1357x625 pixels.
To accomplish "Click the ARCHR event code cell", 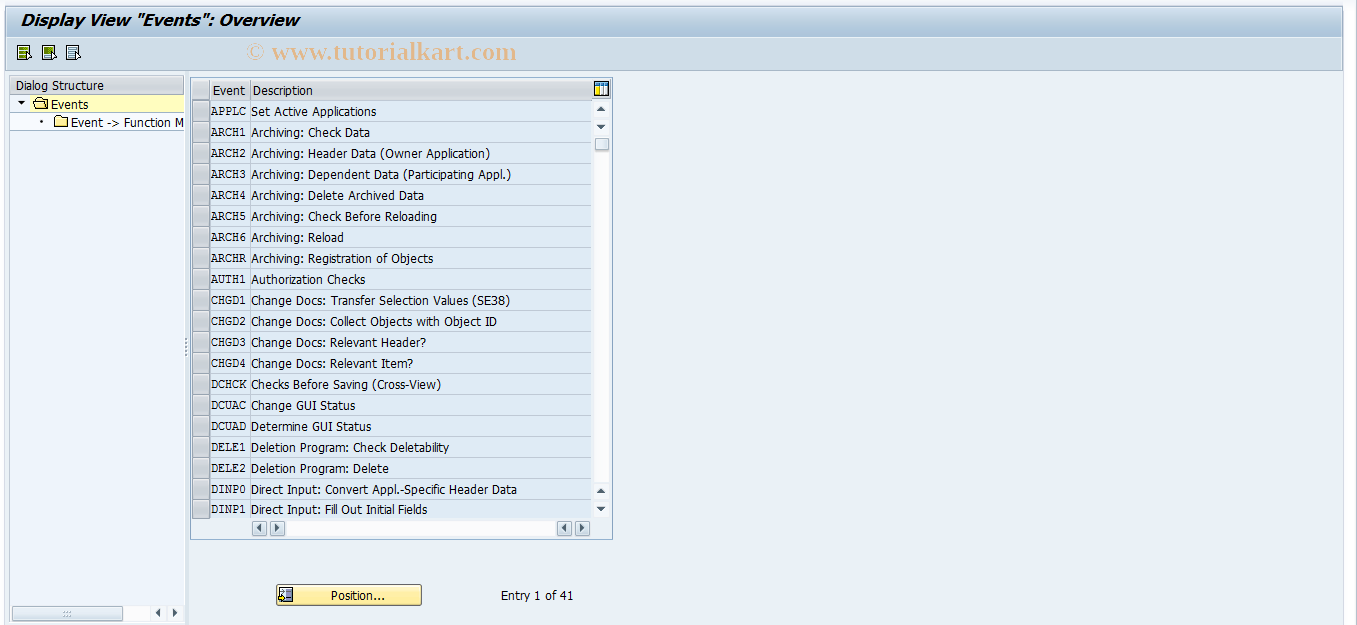I will click(x=229, y=258).
